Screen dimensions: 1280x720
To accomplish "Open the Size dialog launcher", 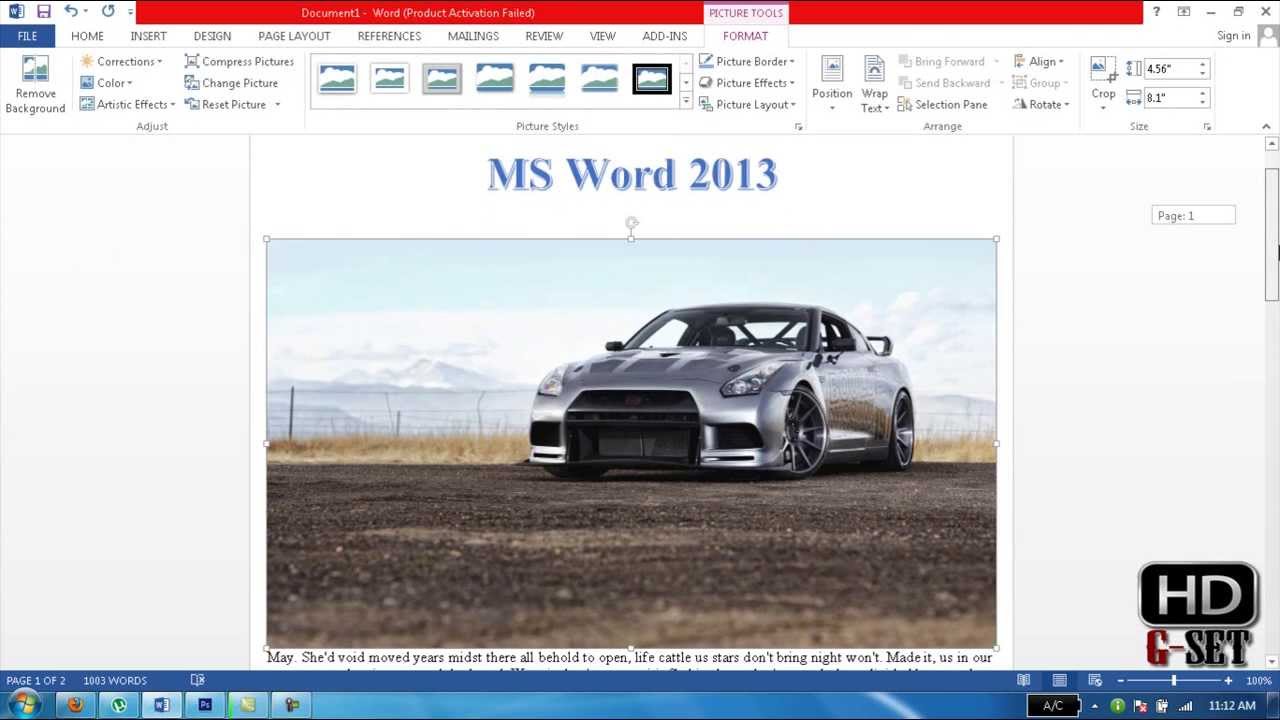I will coord(1207,127).
